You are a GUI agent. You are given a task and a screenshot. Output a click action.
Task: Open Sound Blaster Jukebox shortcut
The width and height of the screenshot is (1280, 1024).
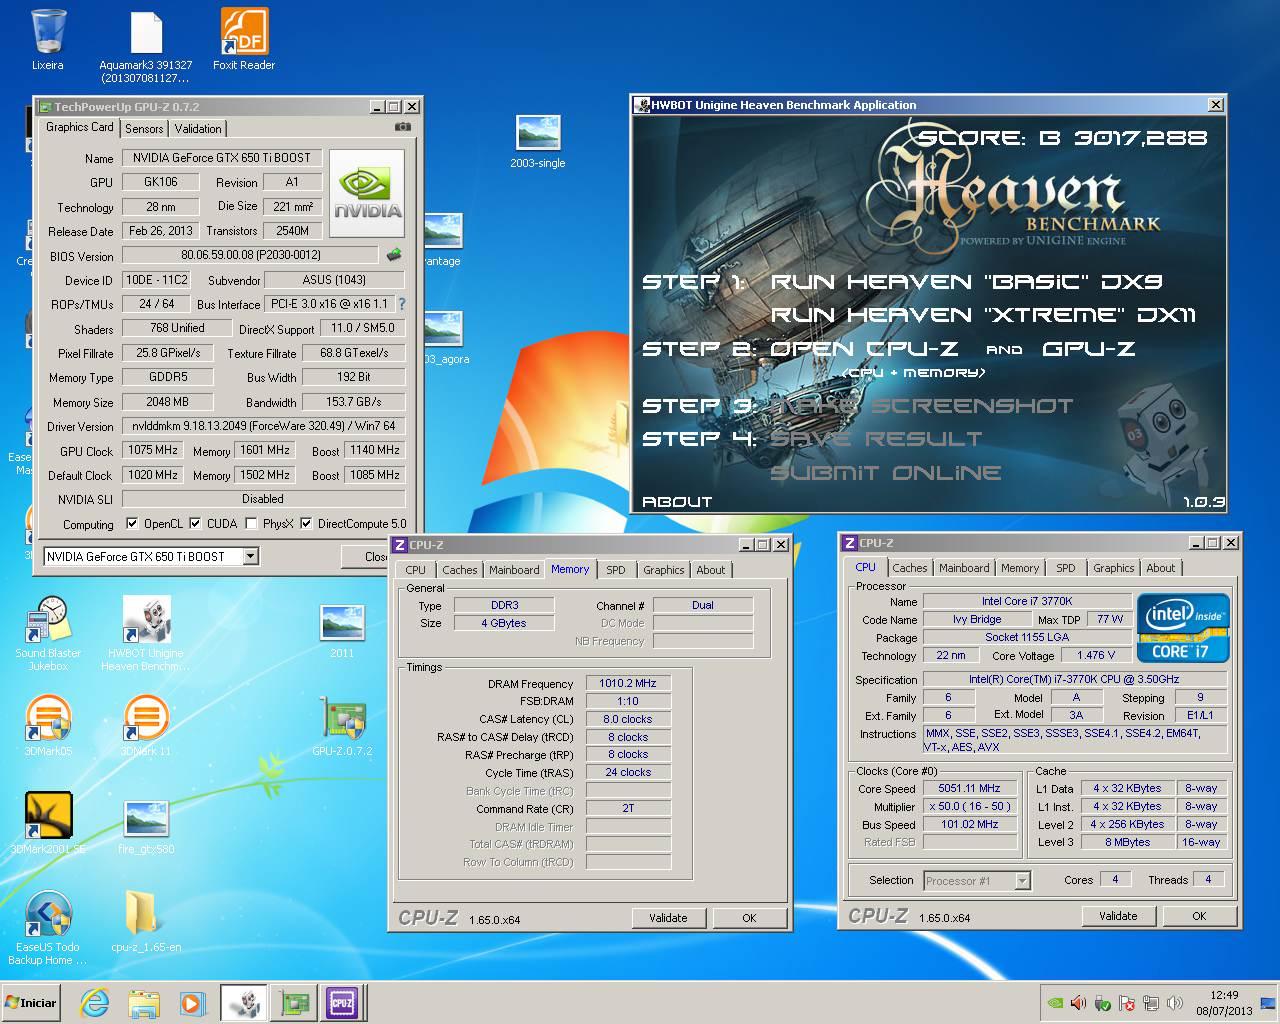48,633
